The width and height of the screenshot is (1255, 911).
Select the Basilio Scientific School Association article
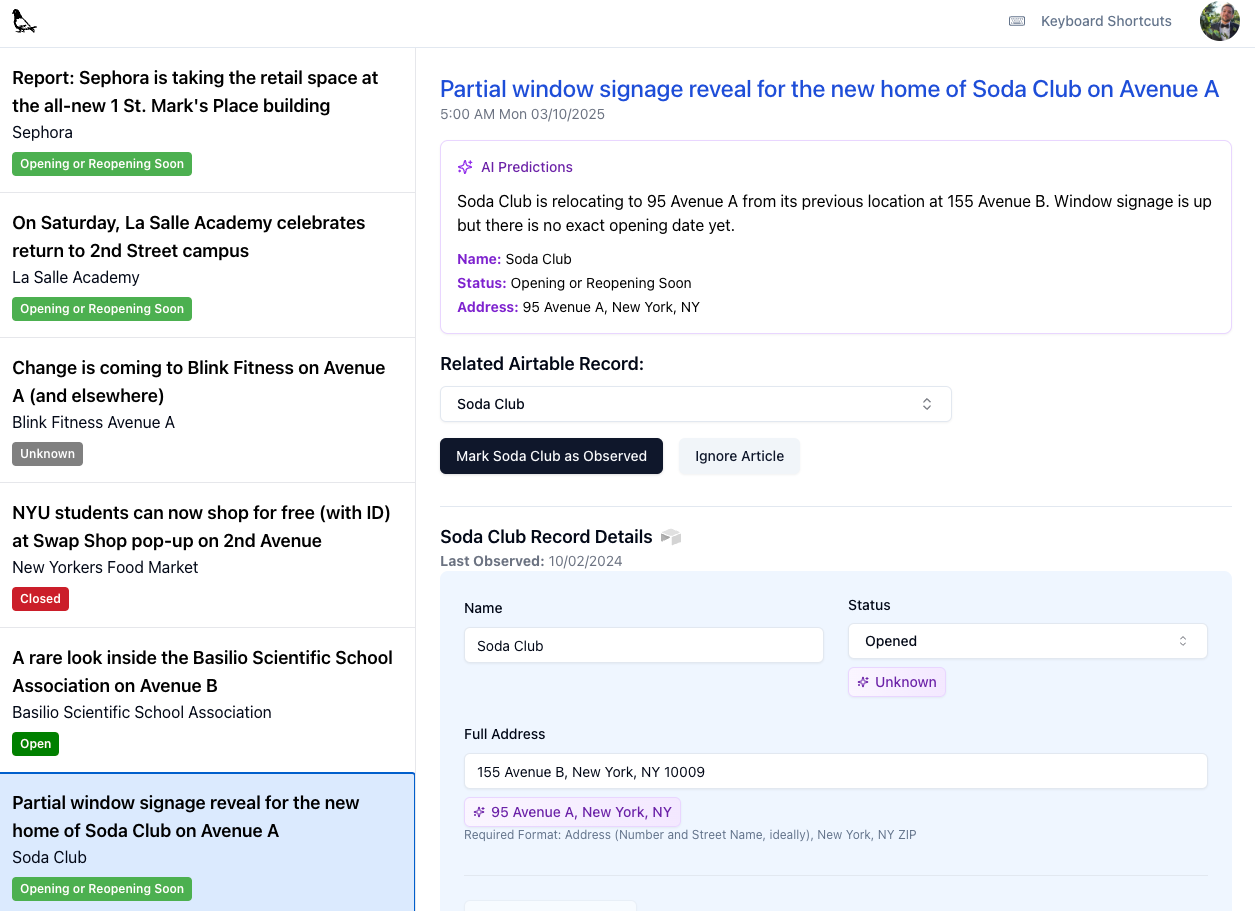207,700
